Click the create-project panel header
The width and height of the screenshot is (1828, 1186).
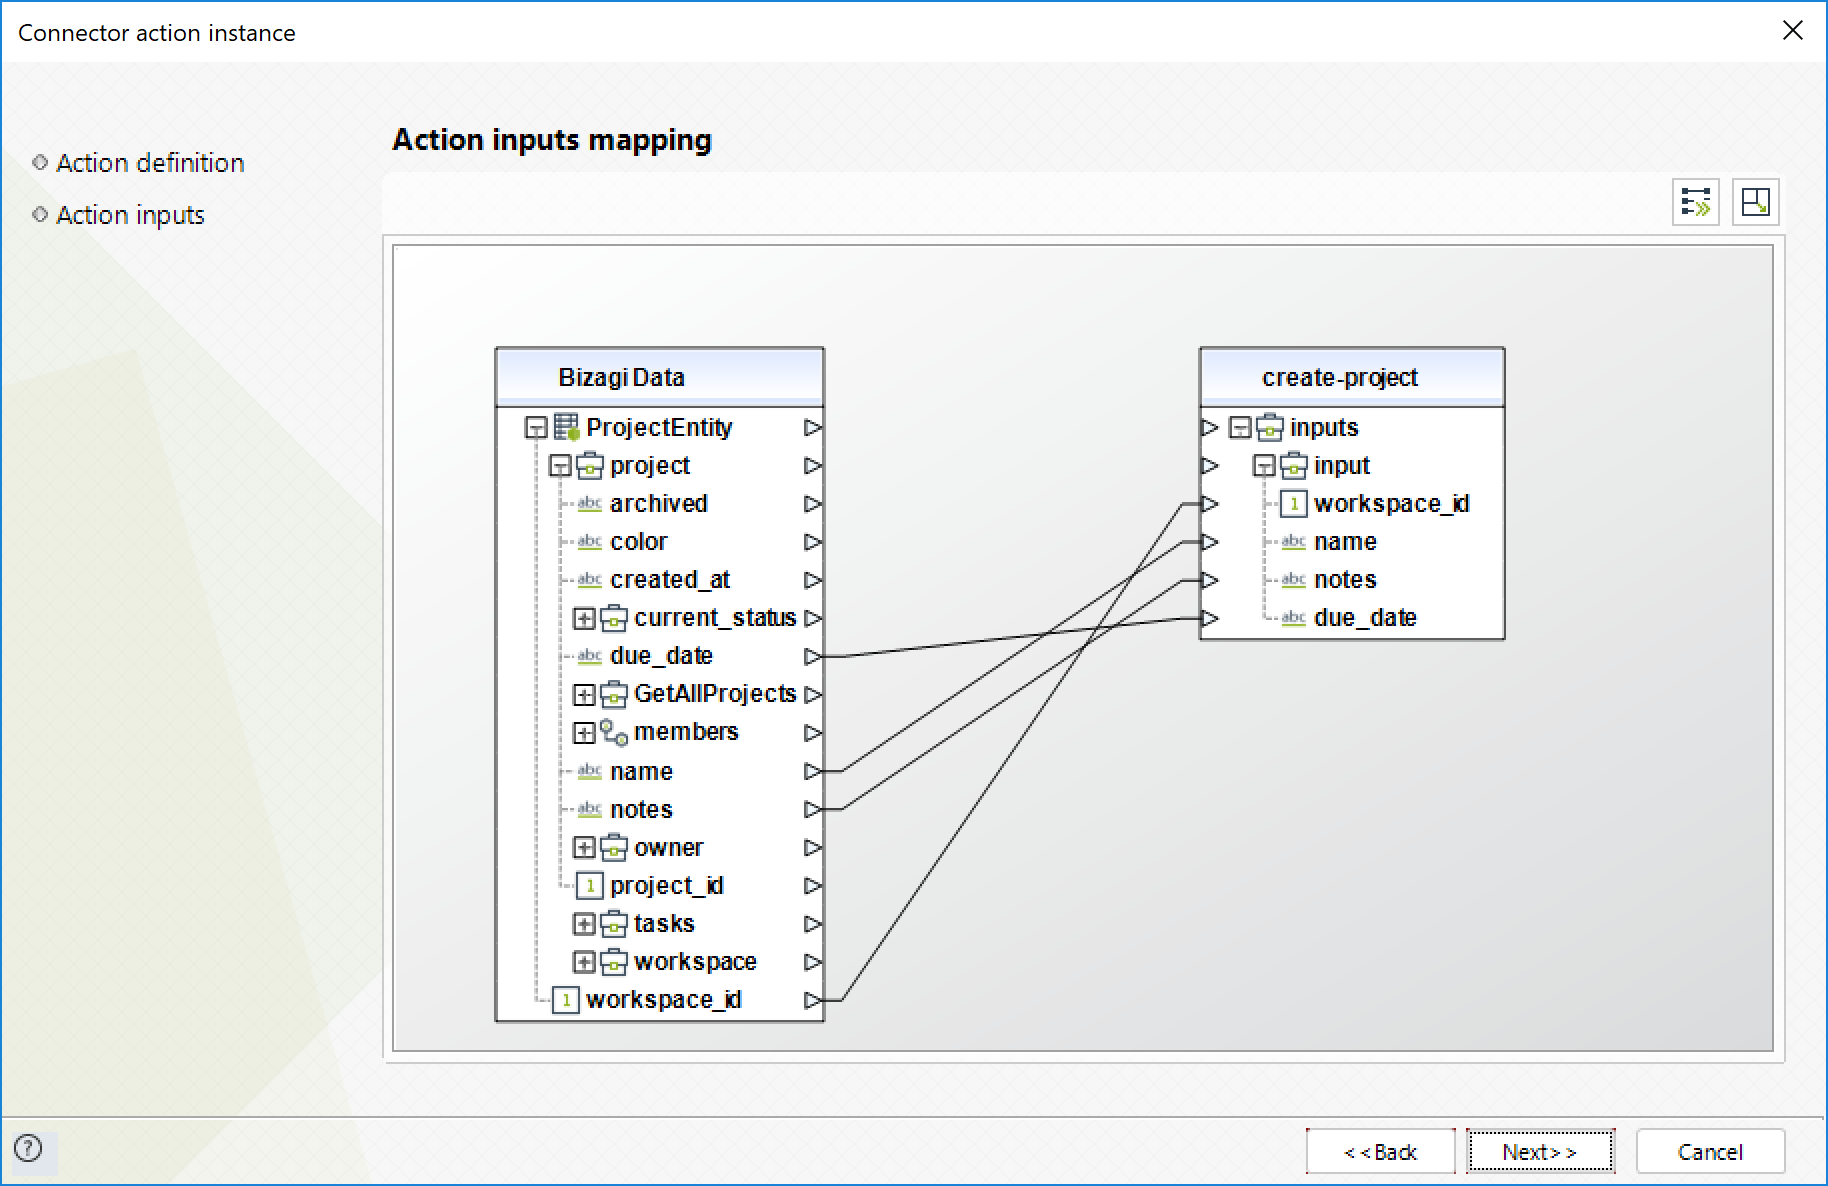[x=1352, y=377]
